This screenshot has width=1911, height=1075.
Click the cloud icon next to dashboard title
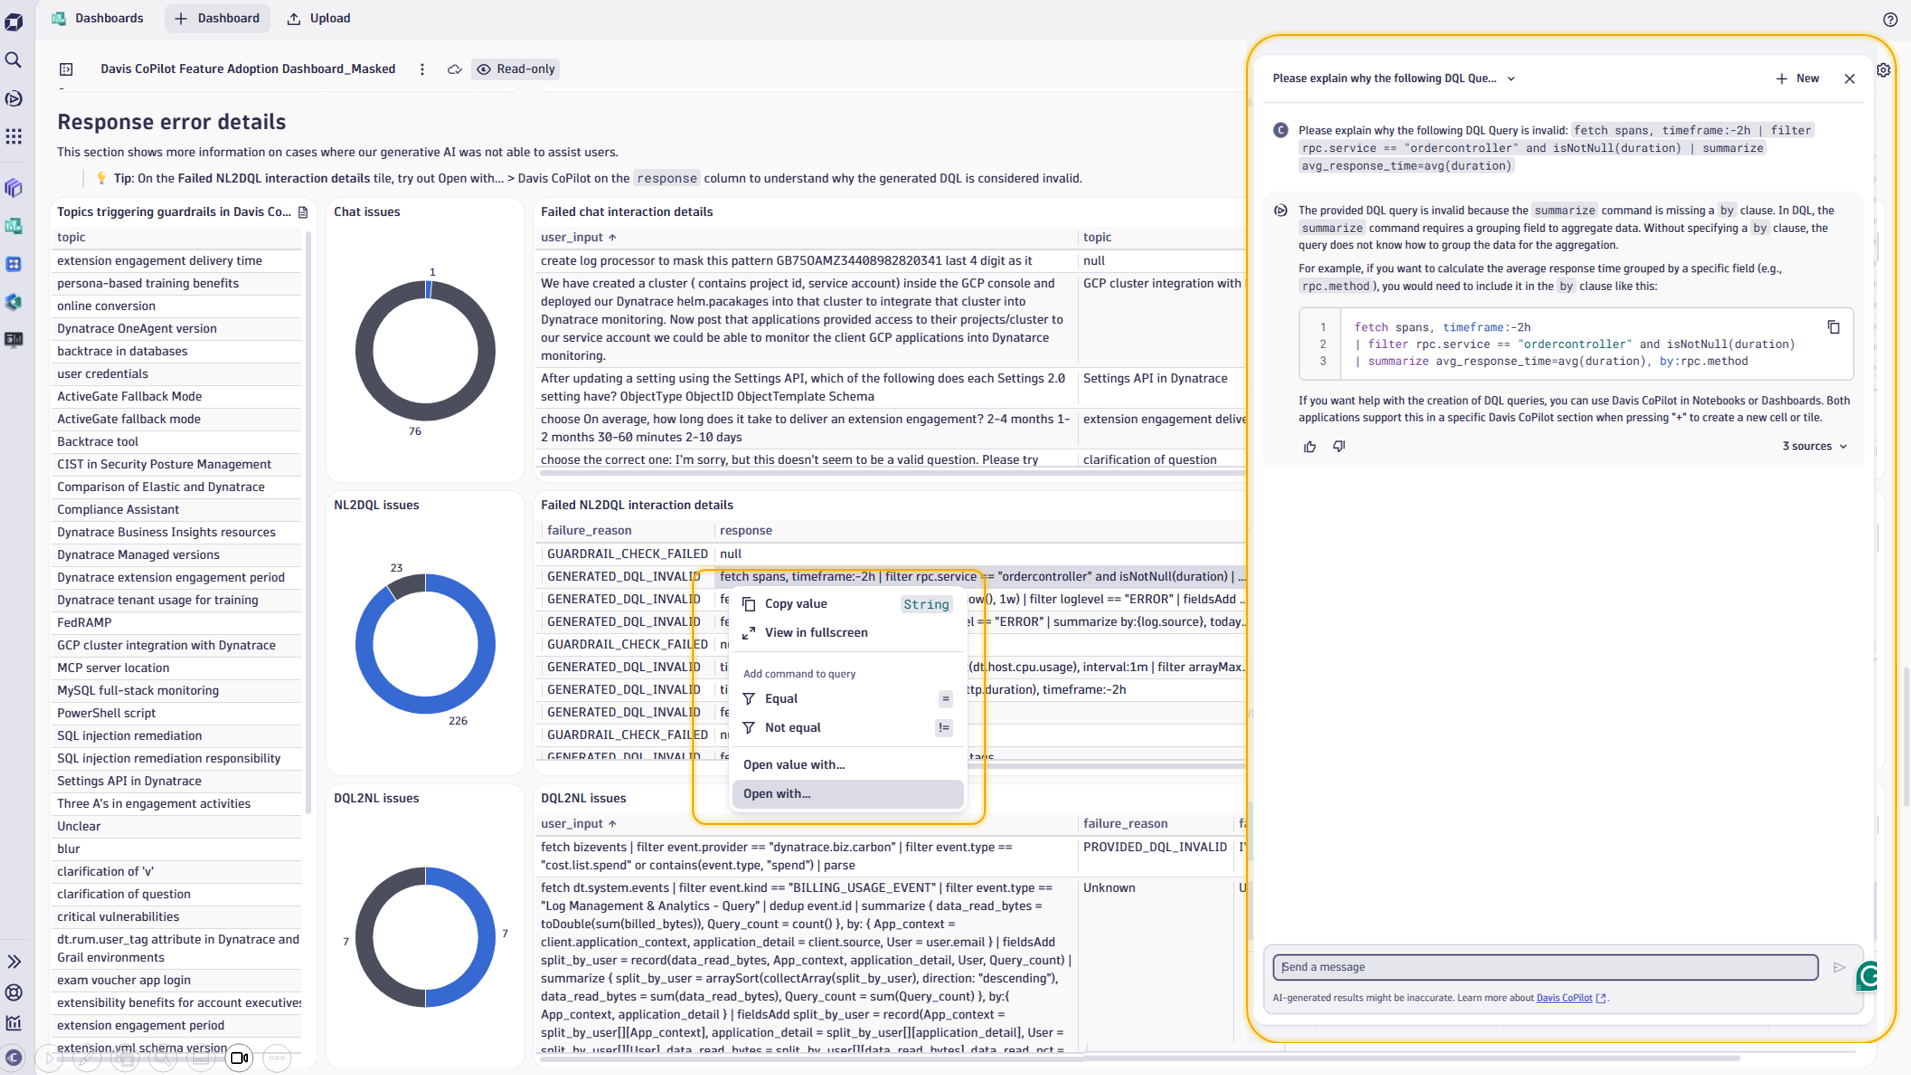coord(454,69)
